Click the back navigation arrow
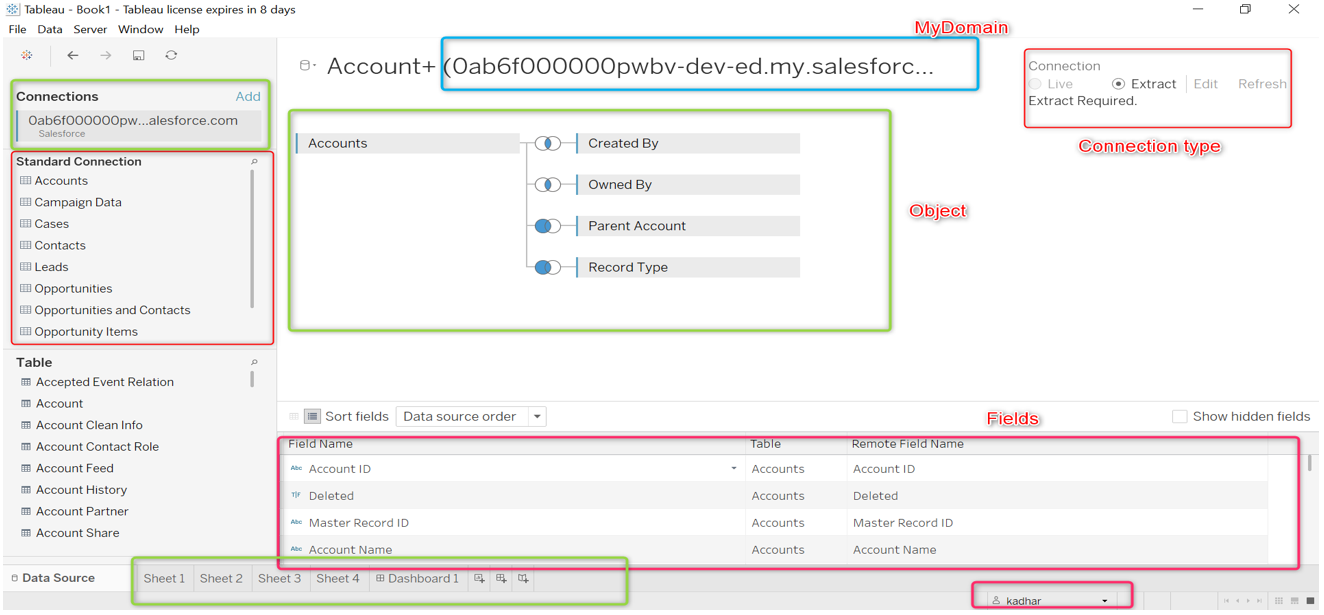The height and width of the screenshot is (615, 1324). click(72, 55)
